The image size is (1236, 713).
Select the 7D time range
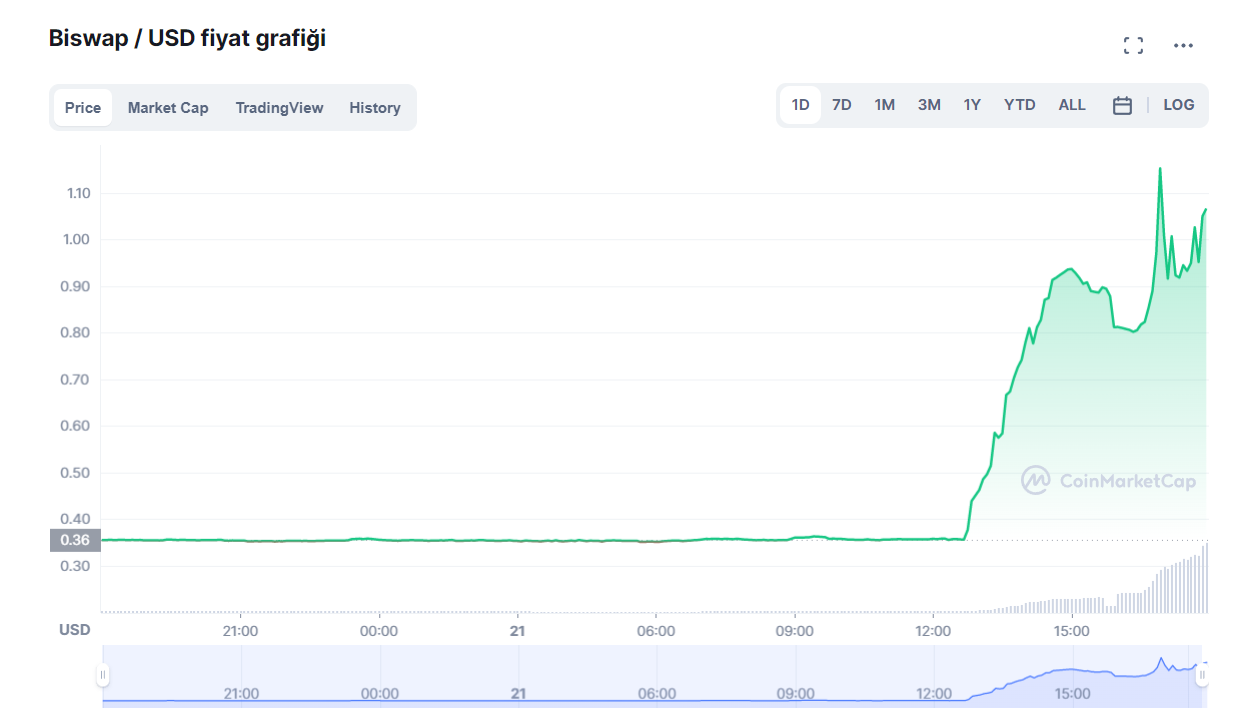point(842,105)
